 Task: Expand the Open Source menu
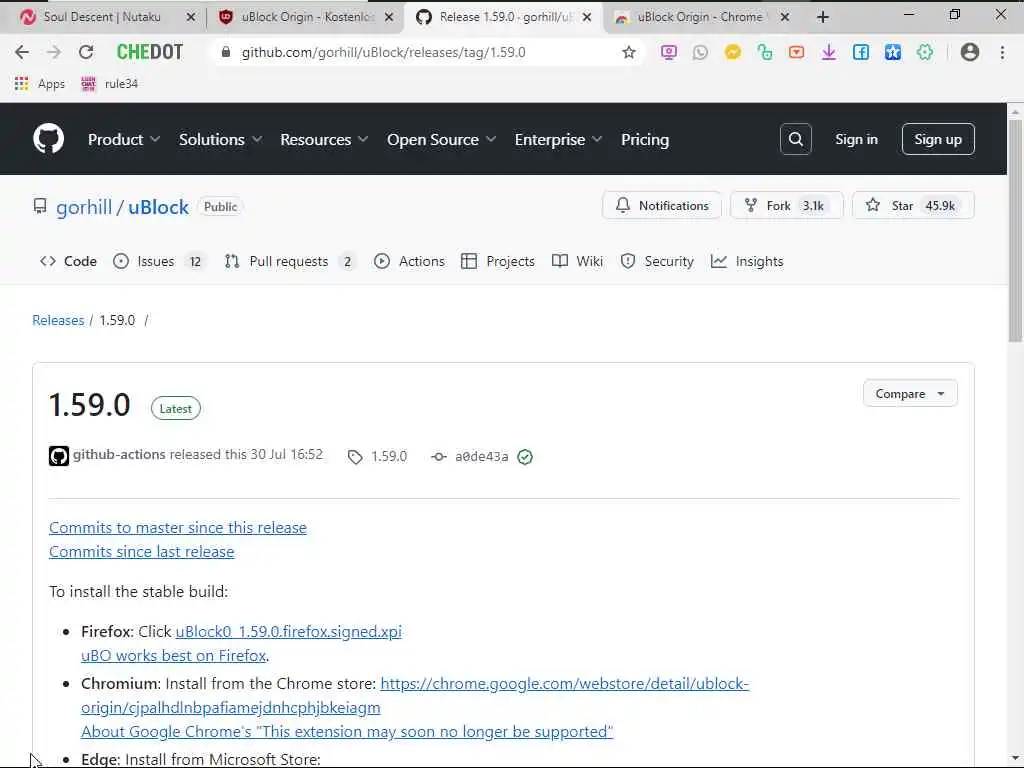(441, 139)
